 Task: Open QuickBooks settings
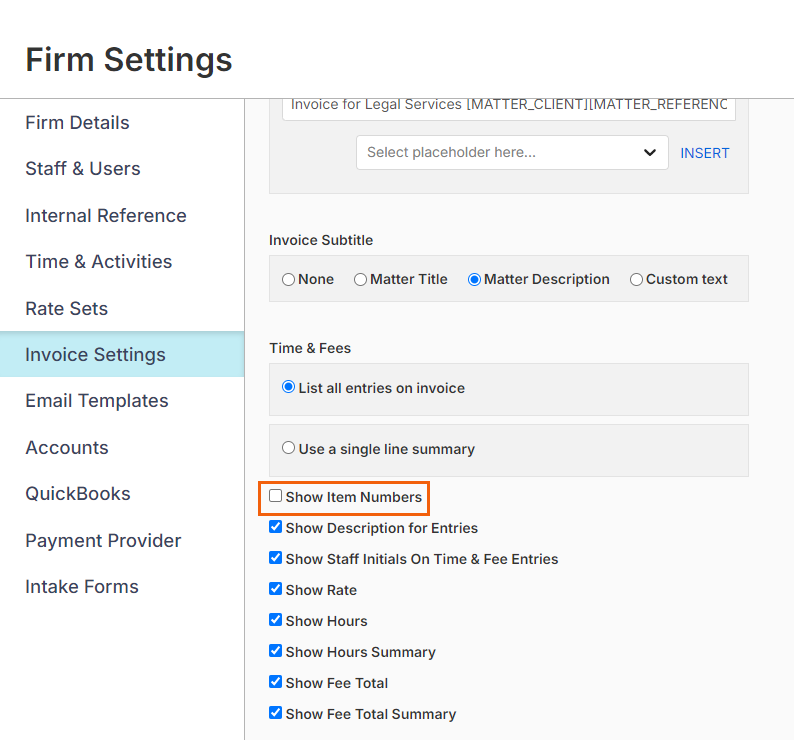click(x=78, y=494)
